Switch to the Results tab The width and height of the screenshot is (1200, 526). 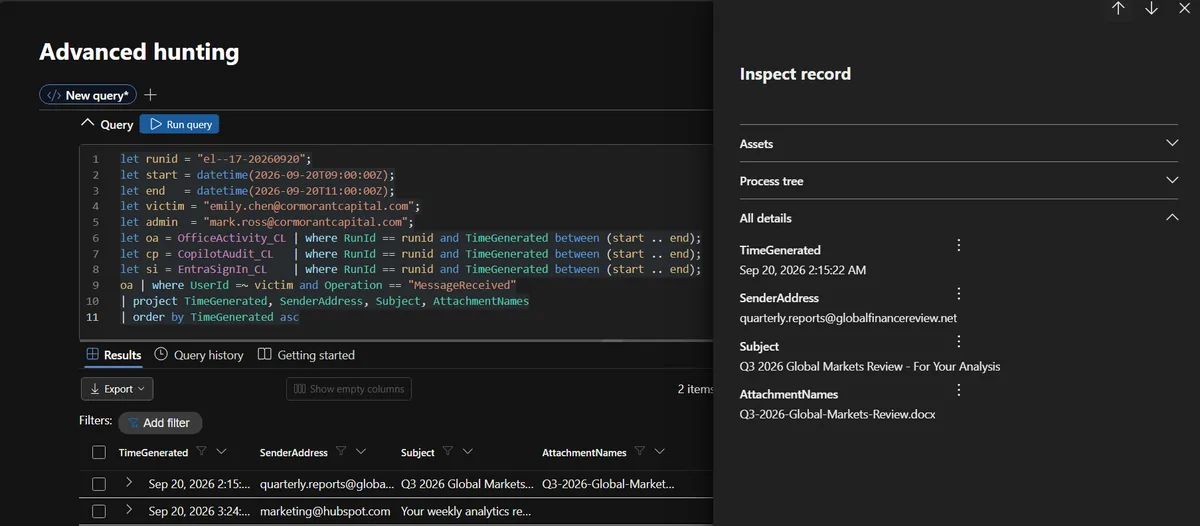(x=113, y=355)
